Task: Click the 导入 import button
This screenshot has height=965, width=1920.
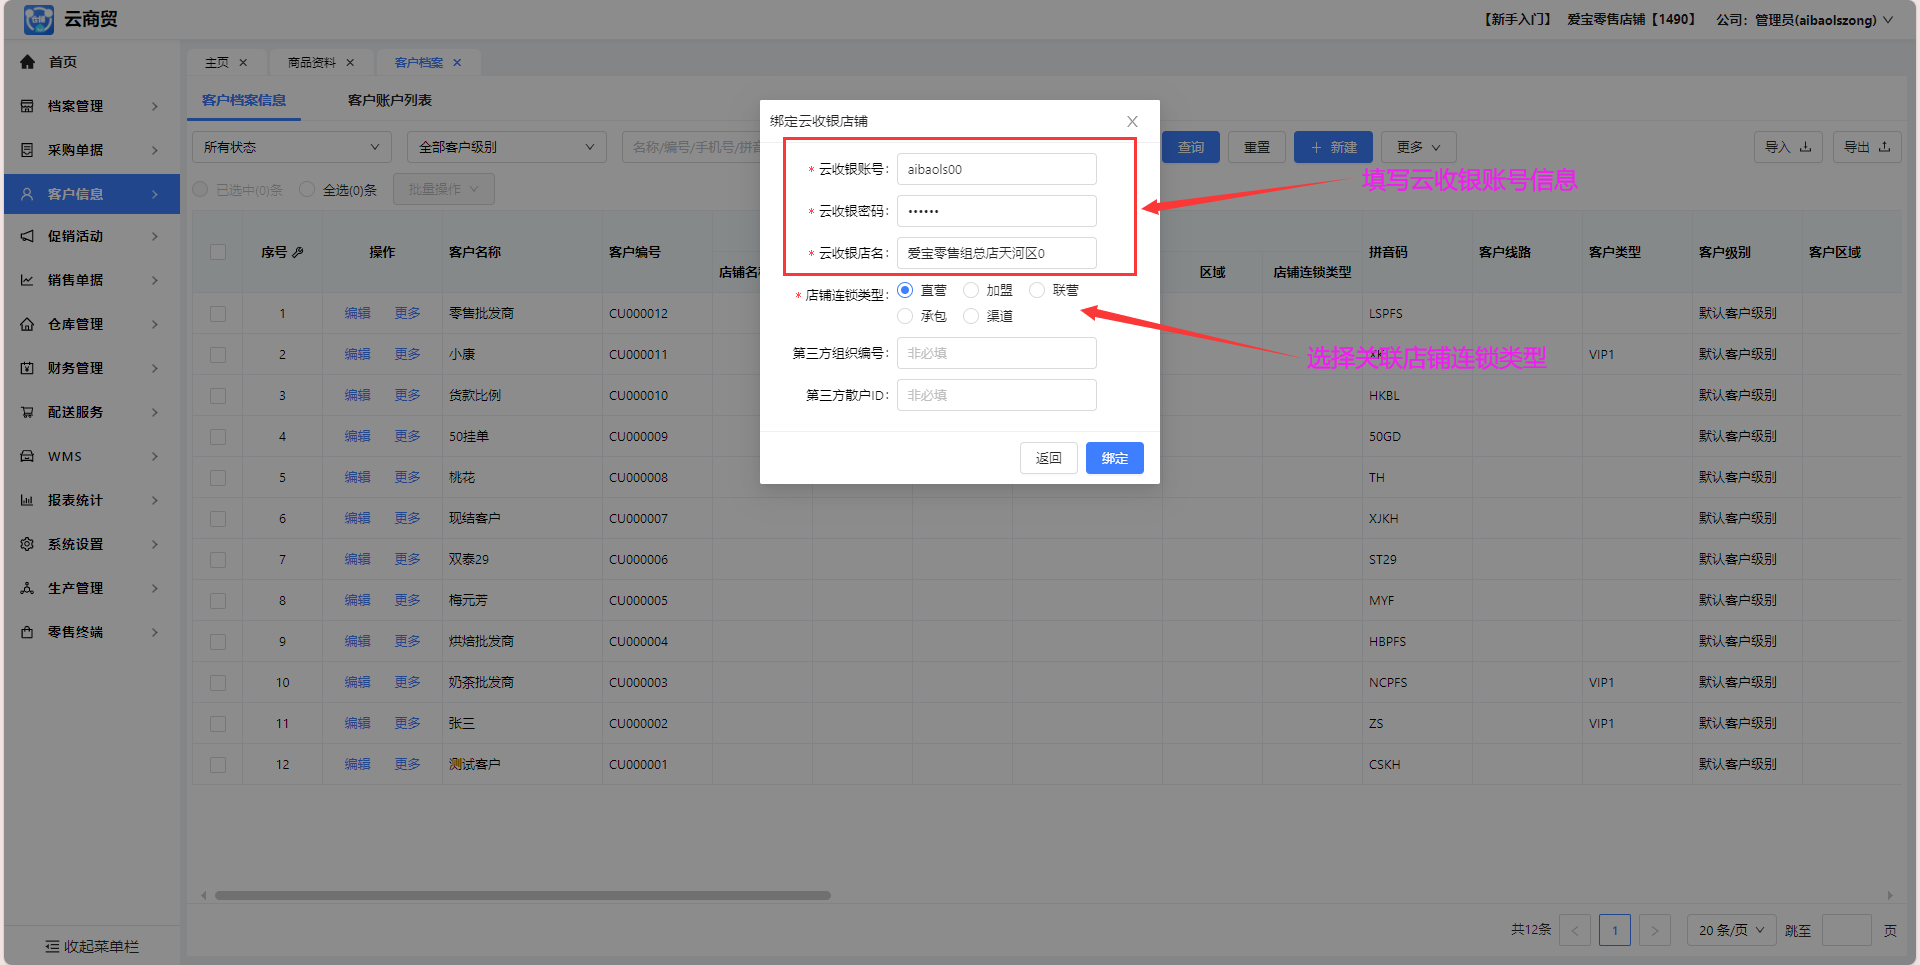Action: coord(1788,147)
